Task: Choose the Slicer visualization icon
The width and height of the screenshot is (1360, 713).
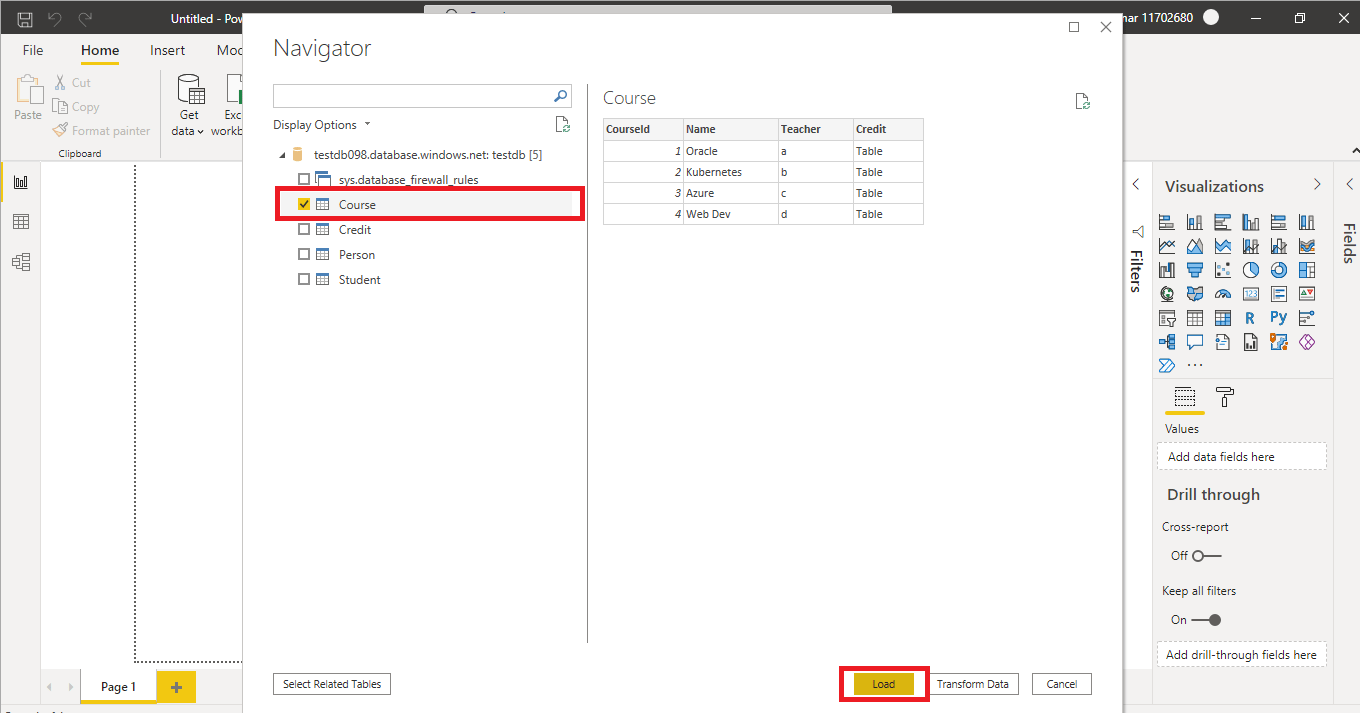Action: [1167, 318]
